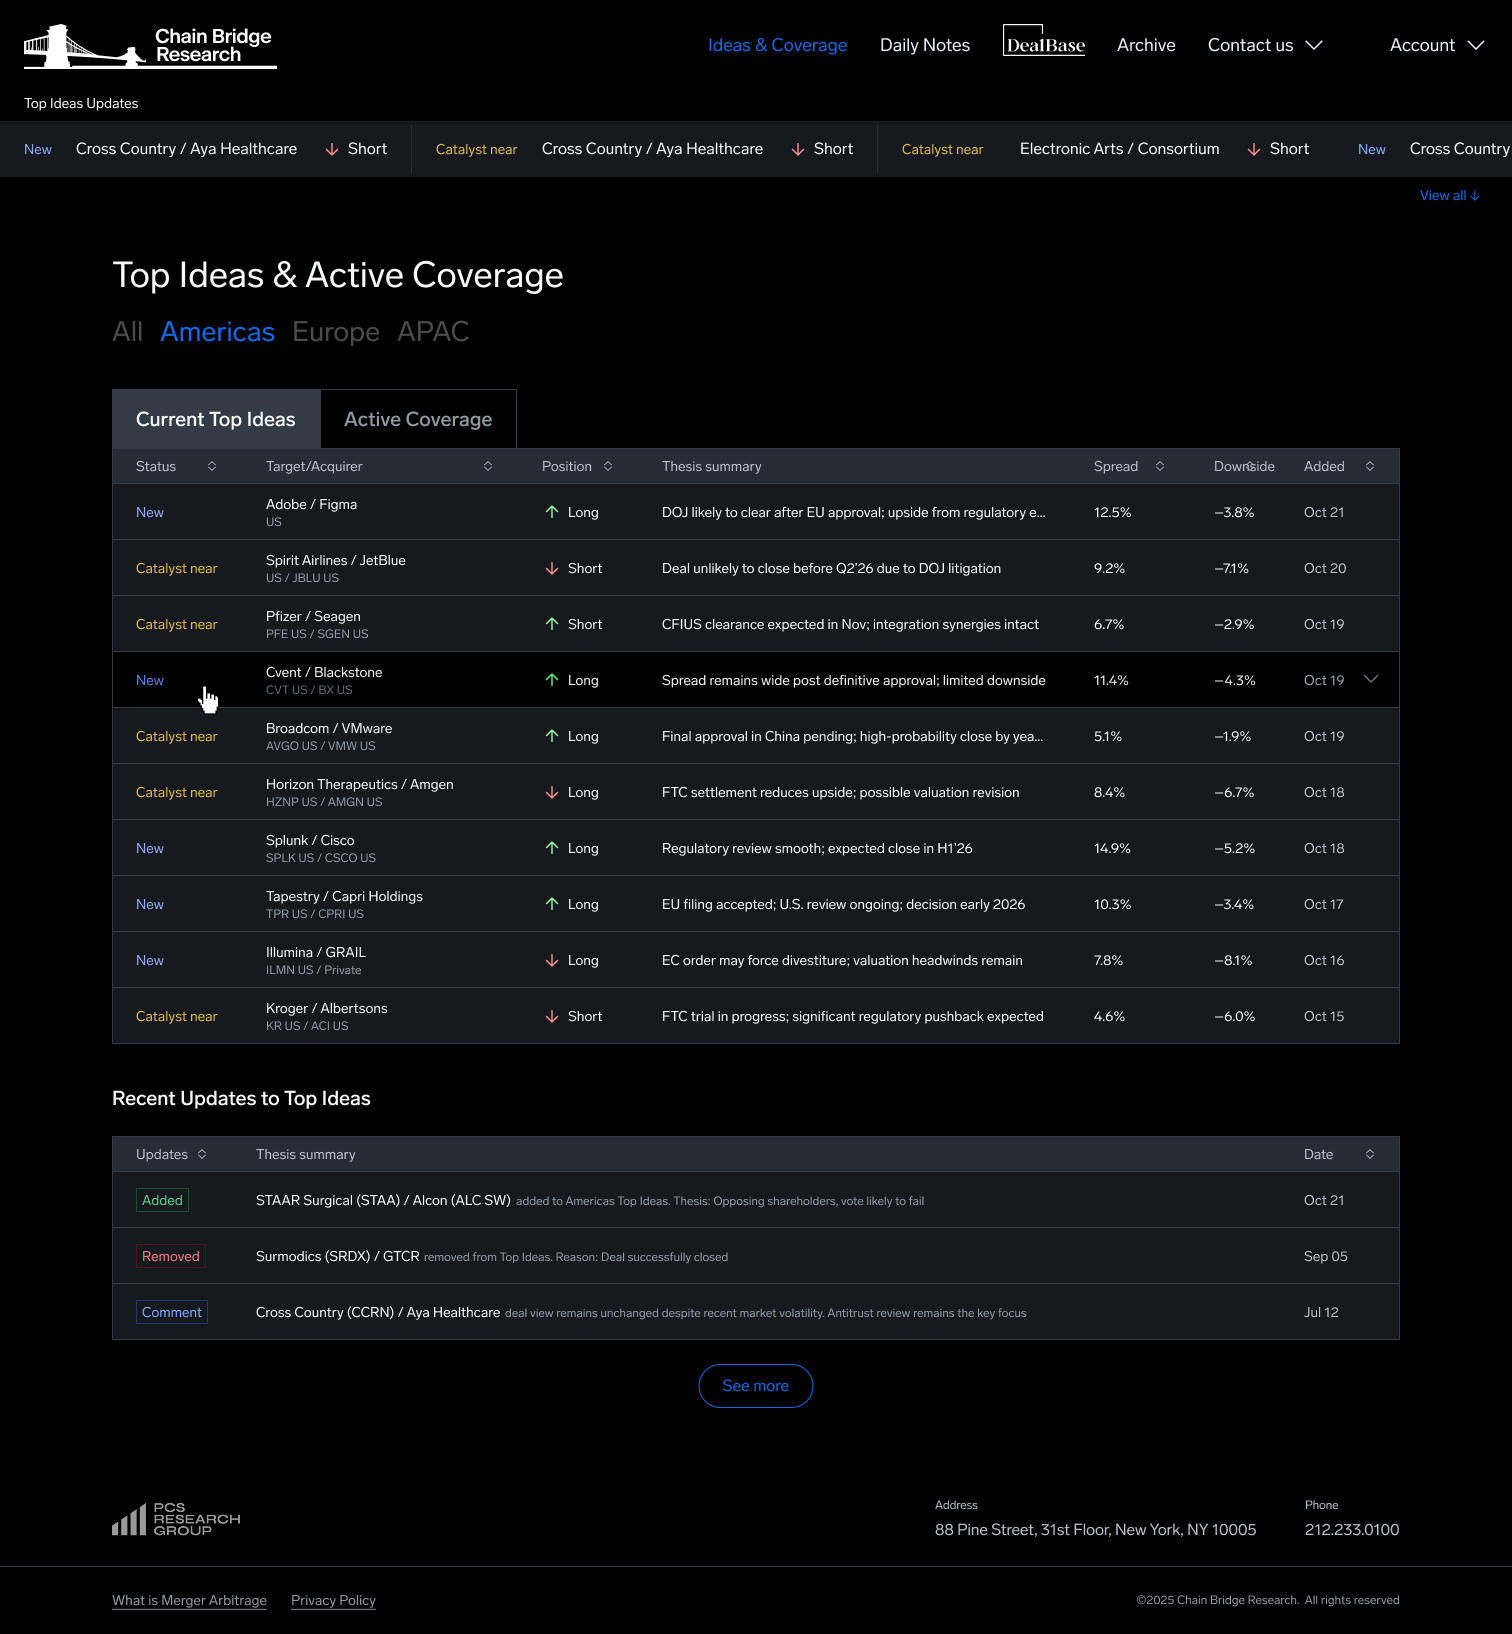Screen dimensions: 1512x1634
Task: Open STAAR Surgical / Alcon update row
Action: click(x=756, y=1200)
